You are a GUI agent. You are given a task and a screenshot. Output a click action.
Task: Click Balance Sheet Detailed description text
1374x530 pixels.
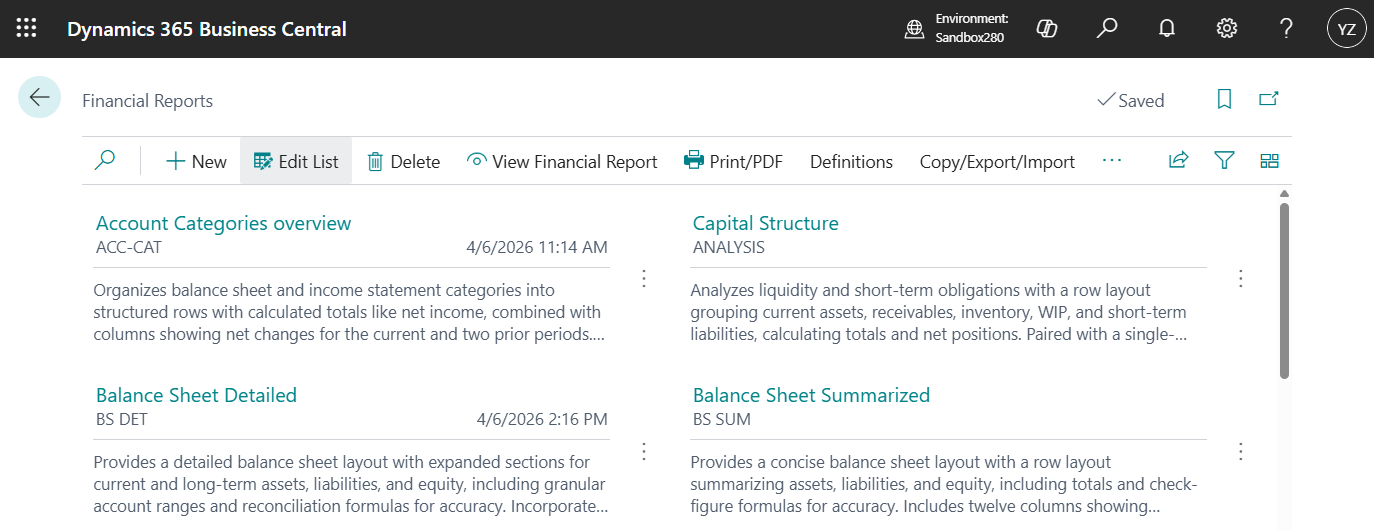350,484
